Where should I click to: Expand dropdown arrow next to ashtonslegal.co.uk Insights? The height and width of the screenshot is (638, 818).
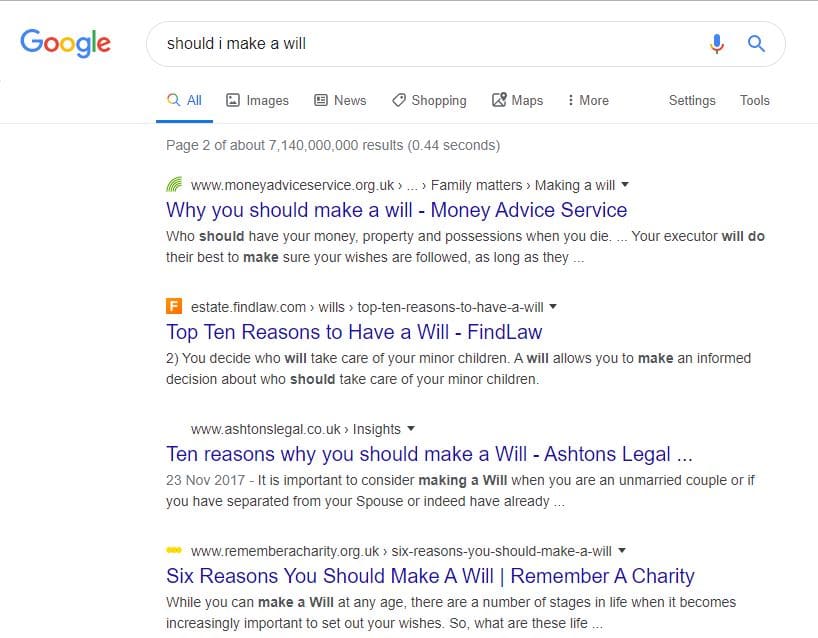(411, 429)
